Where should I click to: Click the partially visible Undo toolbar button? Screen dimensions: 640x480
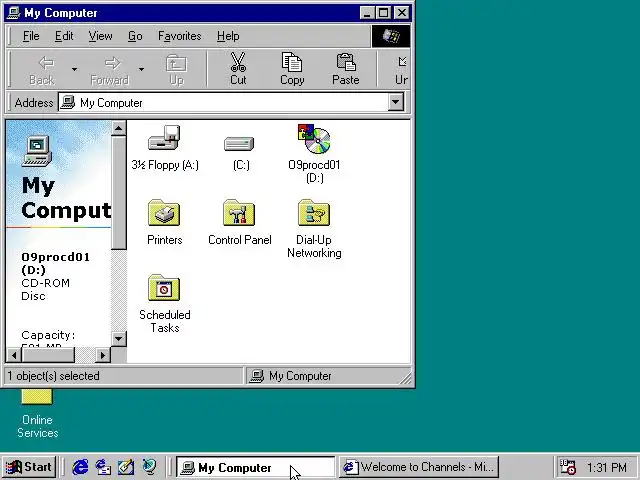(x=401, y=69)
